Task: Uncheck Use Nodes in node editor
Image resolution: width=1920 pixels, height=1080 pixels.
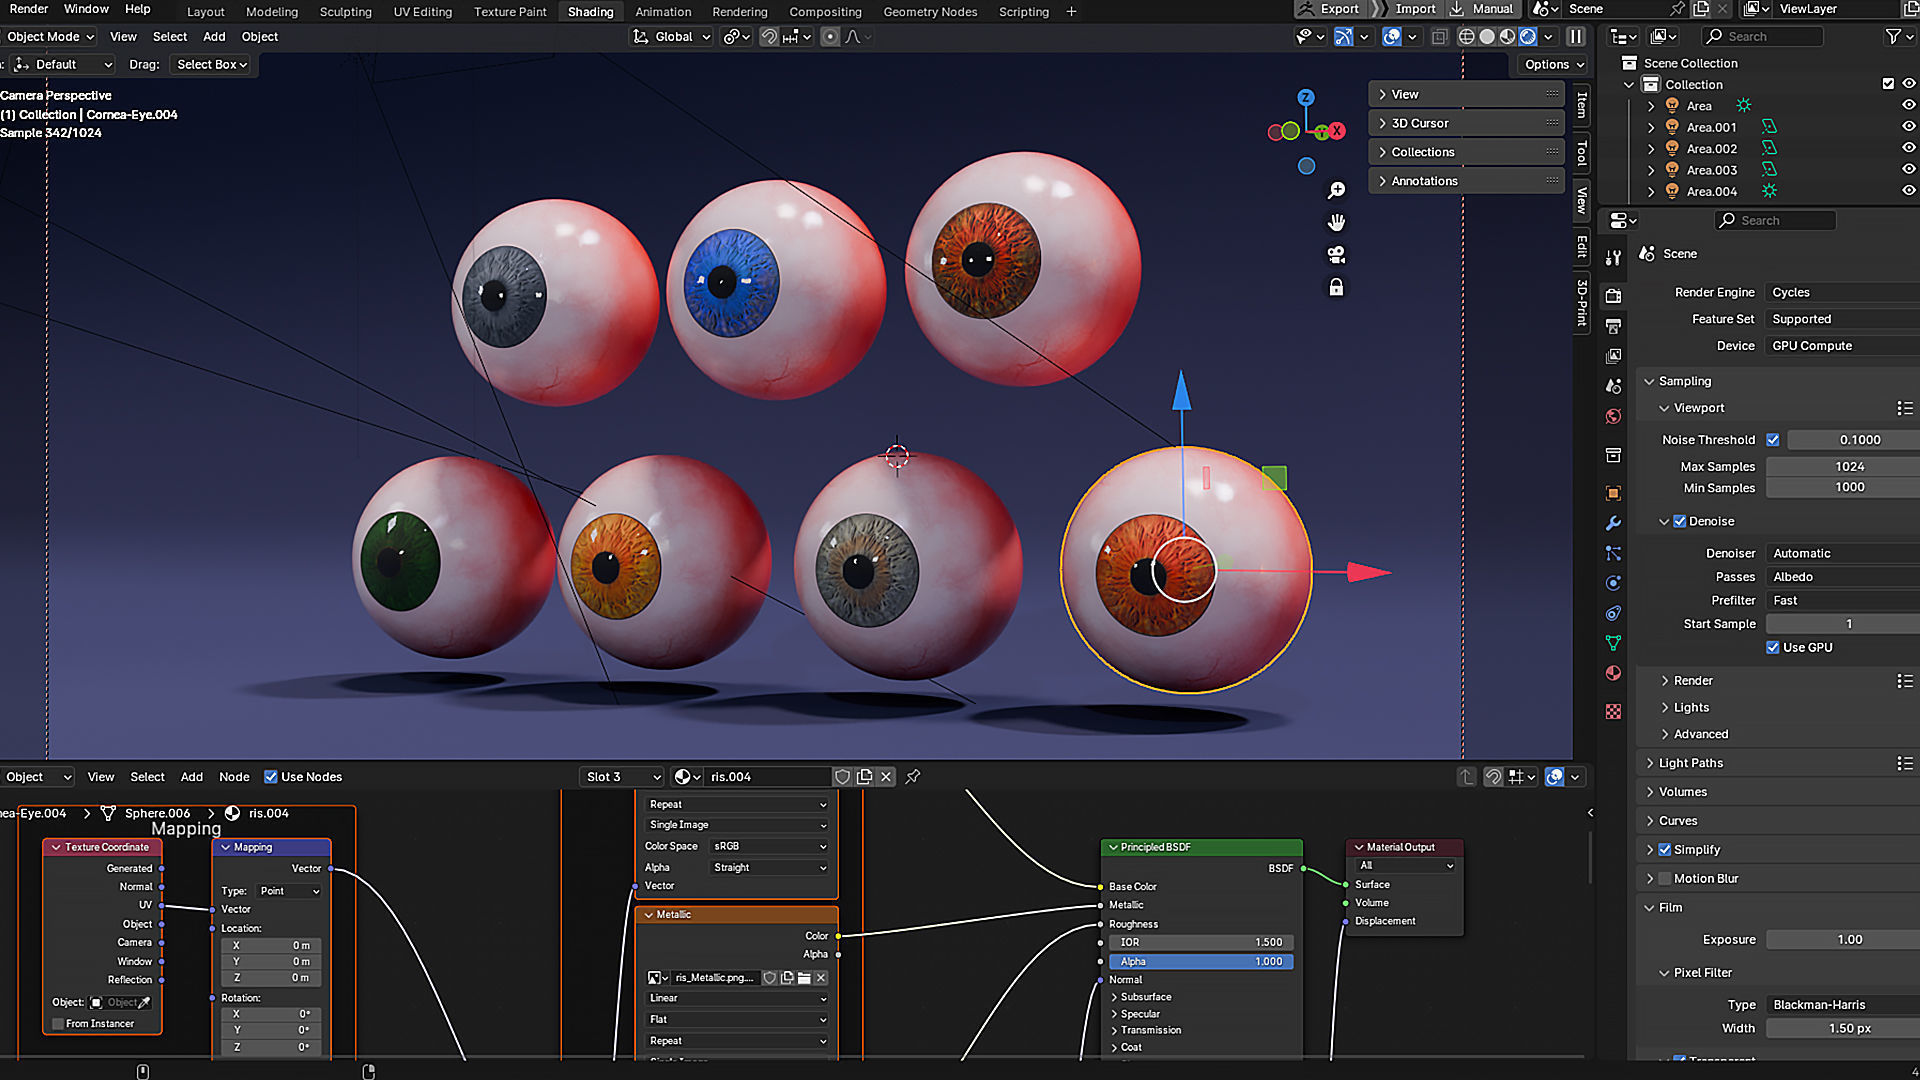Action: click(x=270, y=777)
